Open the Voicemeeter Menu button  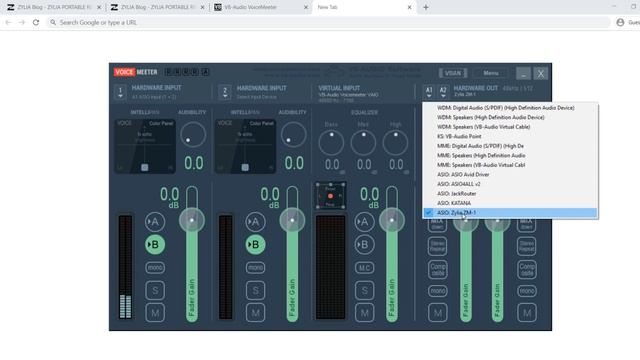(x=491, y=73)
